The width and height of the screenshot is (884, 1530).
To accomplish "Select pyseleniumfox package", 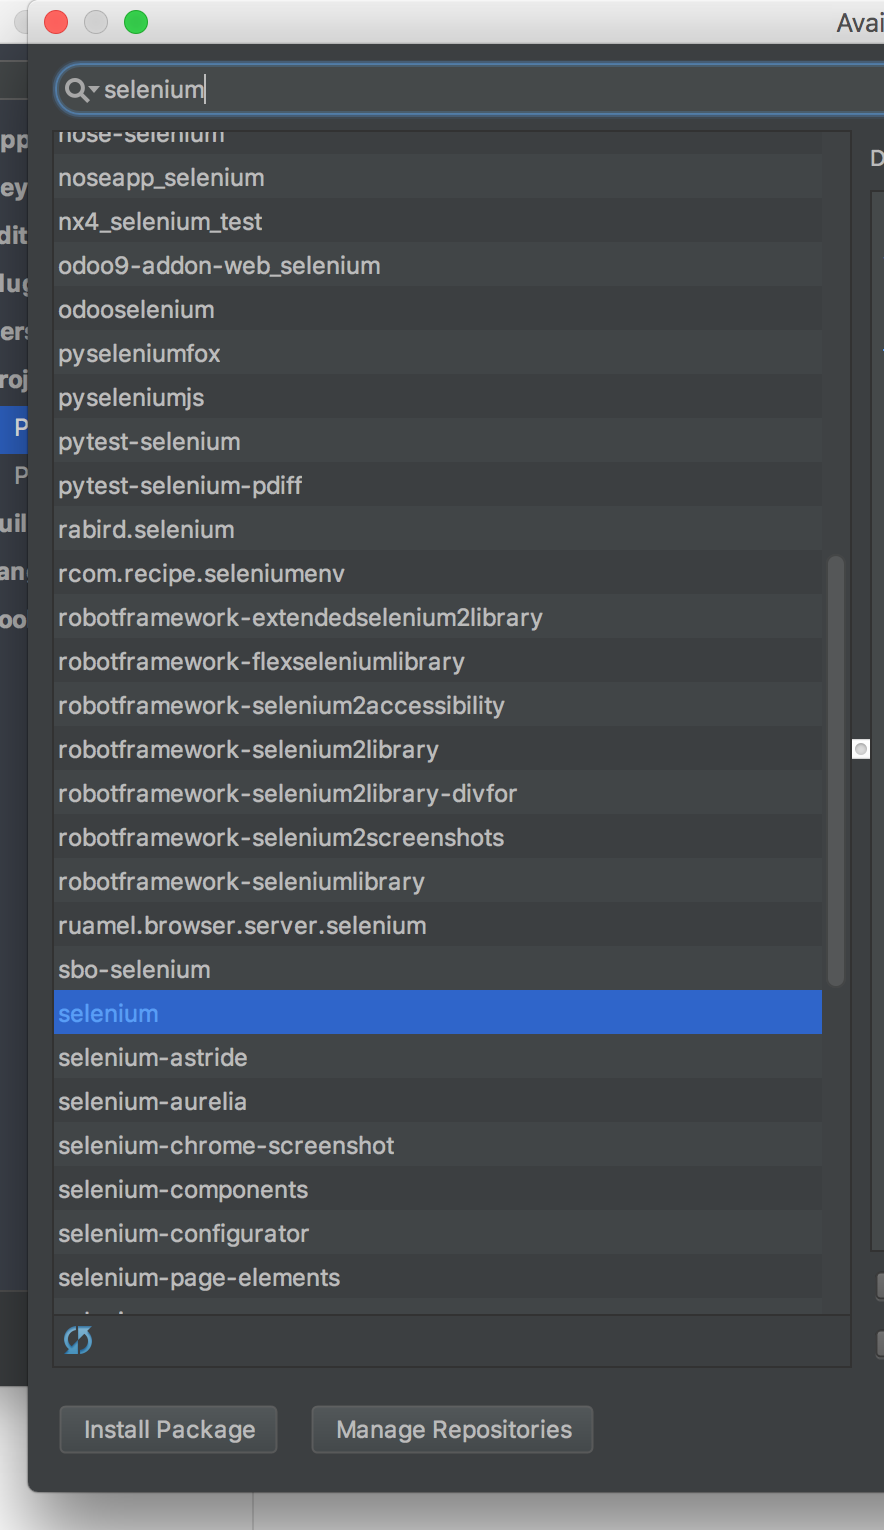I will coord(438,354).
